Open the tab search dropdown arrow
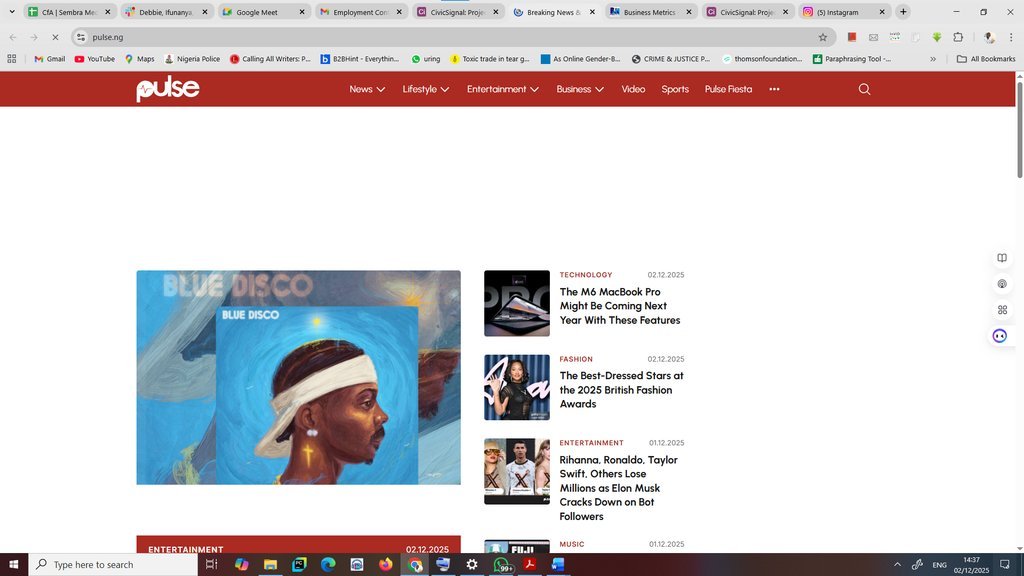Image resolution: width=1024 pixels, height=576 pixels. click(12, 12)
